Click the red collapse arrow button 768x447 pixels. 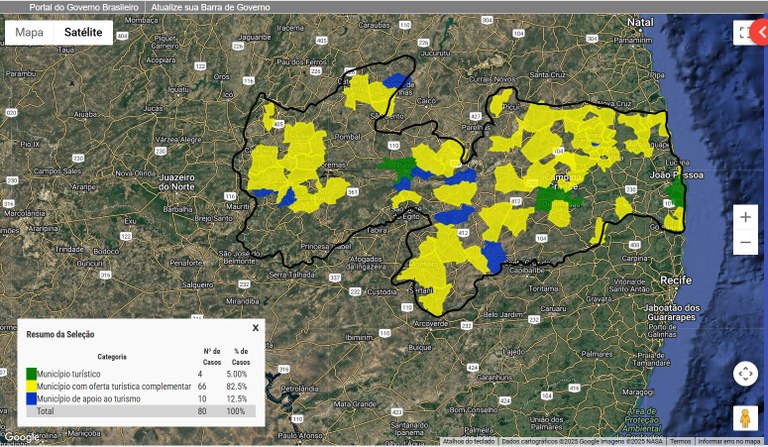point(760,33)
